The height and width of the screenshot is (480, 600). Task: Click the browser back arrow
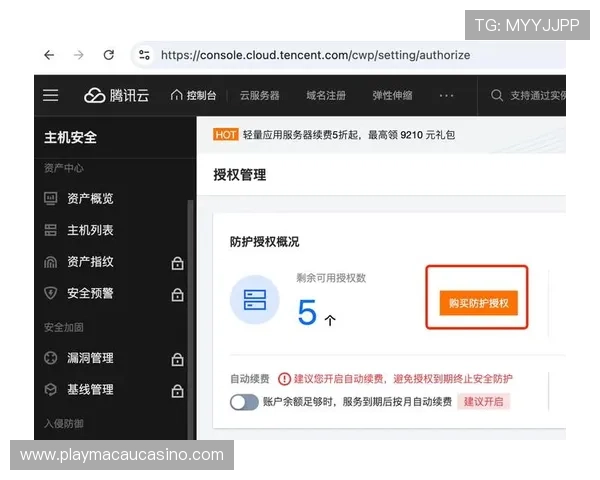coord(49,55)
